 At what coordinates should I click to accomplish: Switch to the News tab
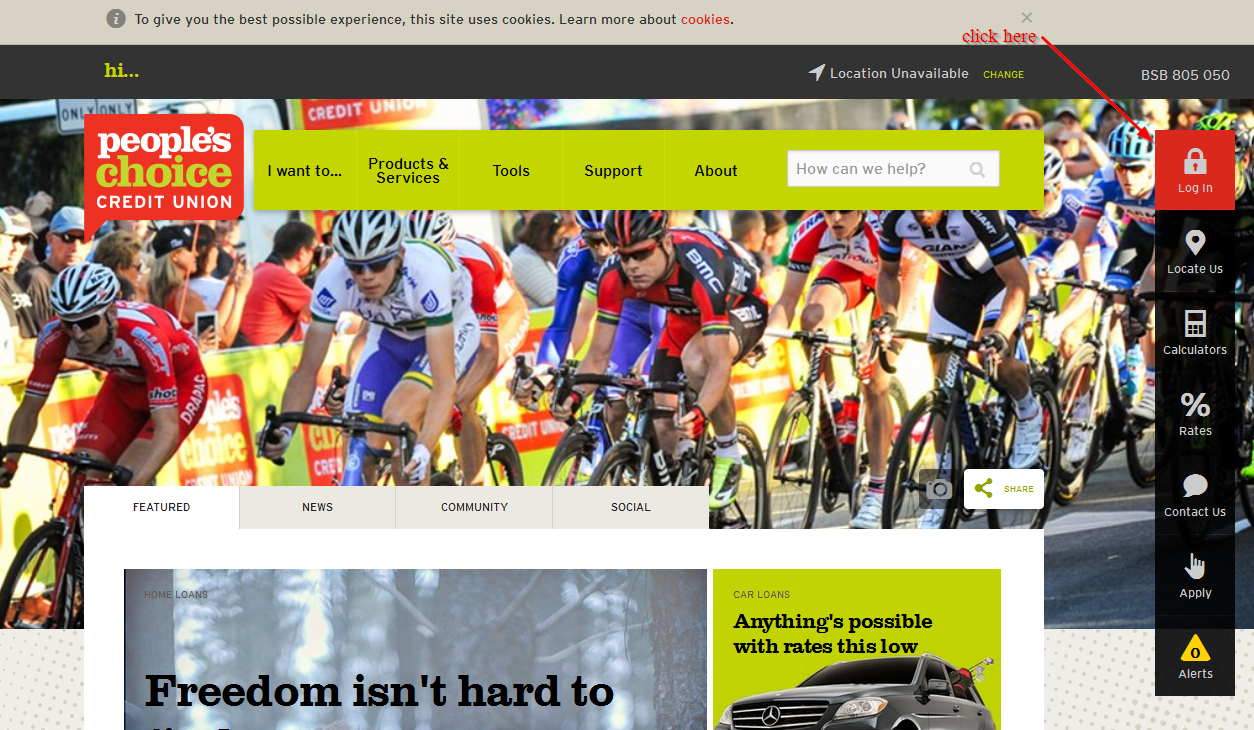[x=318, y=508]
